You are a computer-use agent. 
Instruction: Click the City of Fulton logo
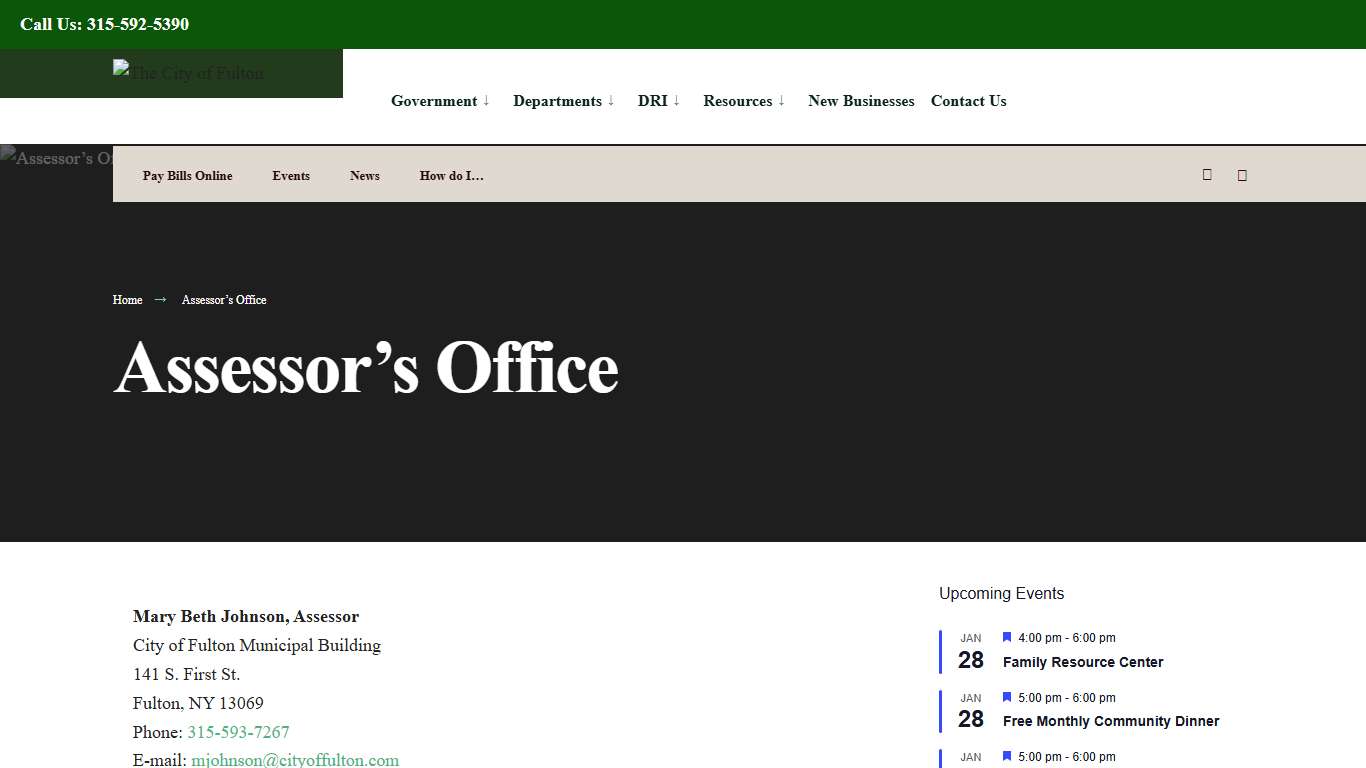pyautogui.click(x=187, y=73)
